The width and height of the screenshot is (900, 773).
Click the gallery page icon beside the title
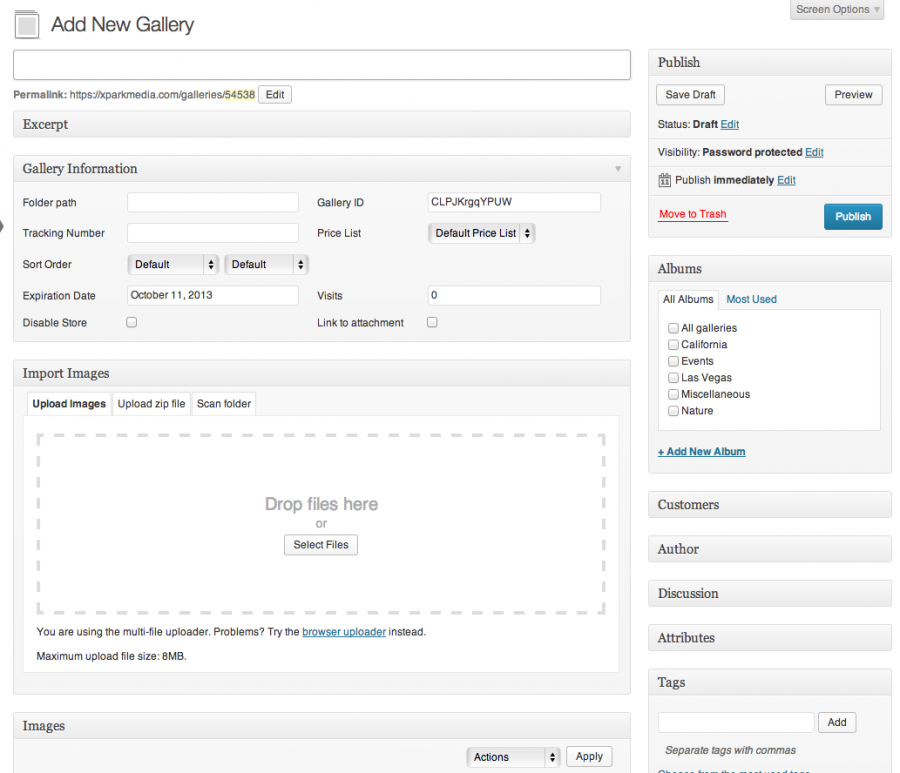click(x=28, y=25)
